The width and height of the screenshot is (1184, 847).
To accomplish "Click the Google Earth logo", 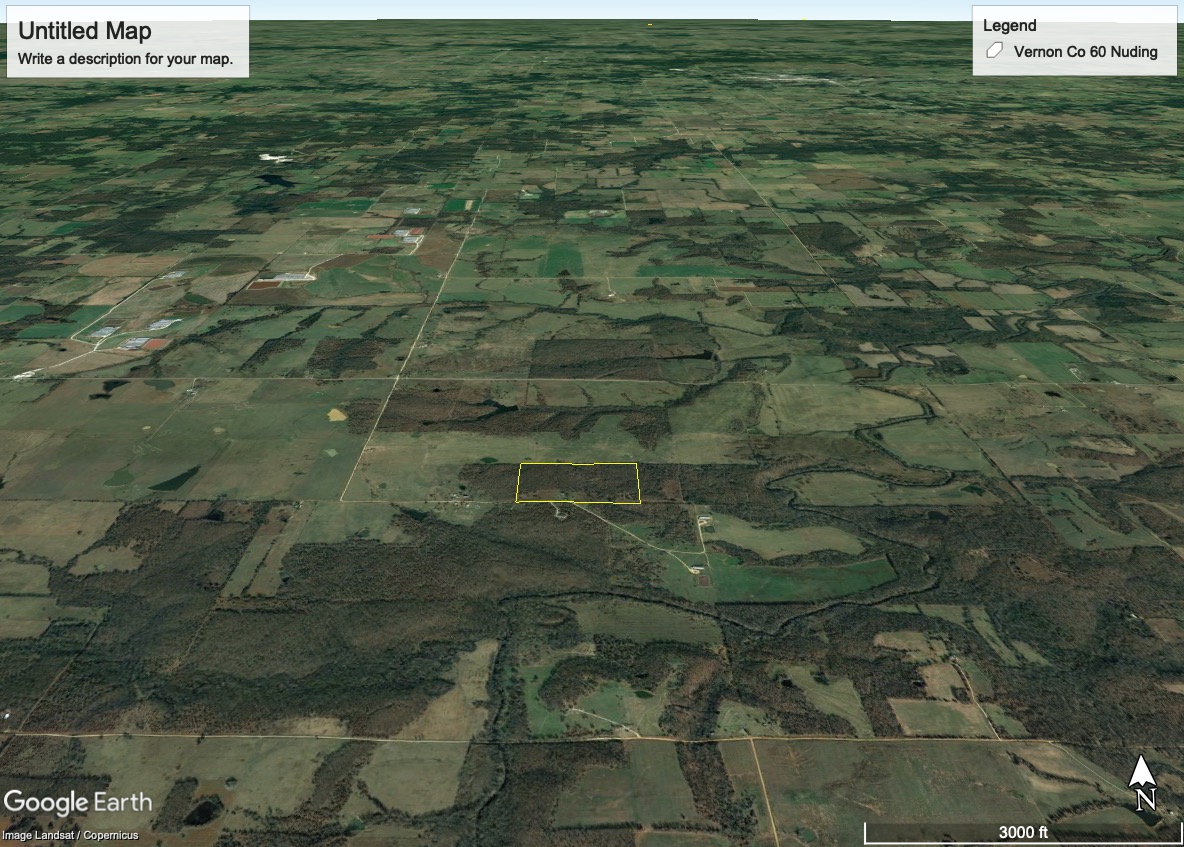I will 78,802.
